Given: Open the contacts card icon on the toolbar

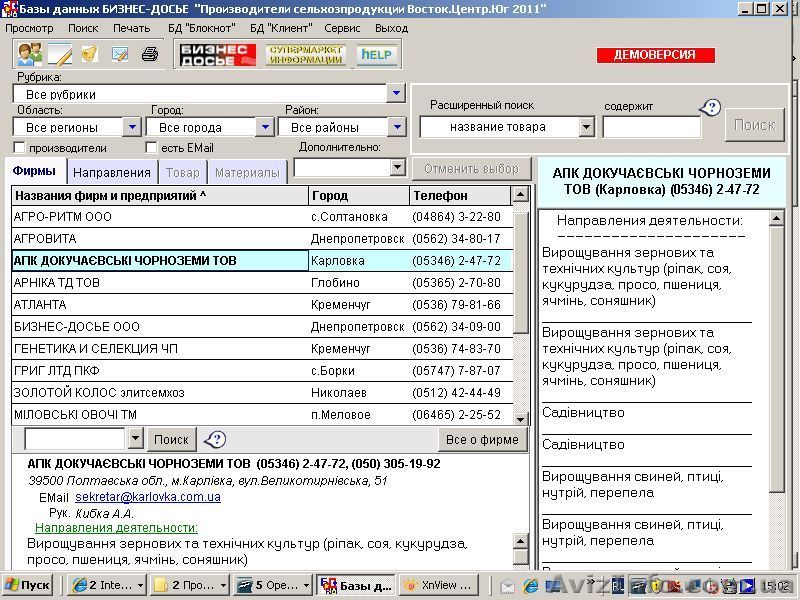Looking at the screenshot, I should [x=28, y=55].
